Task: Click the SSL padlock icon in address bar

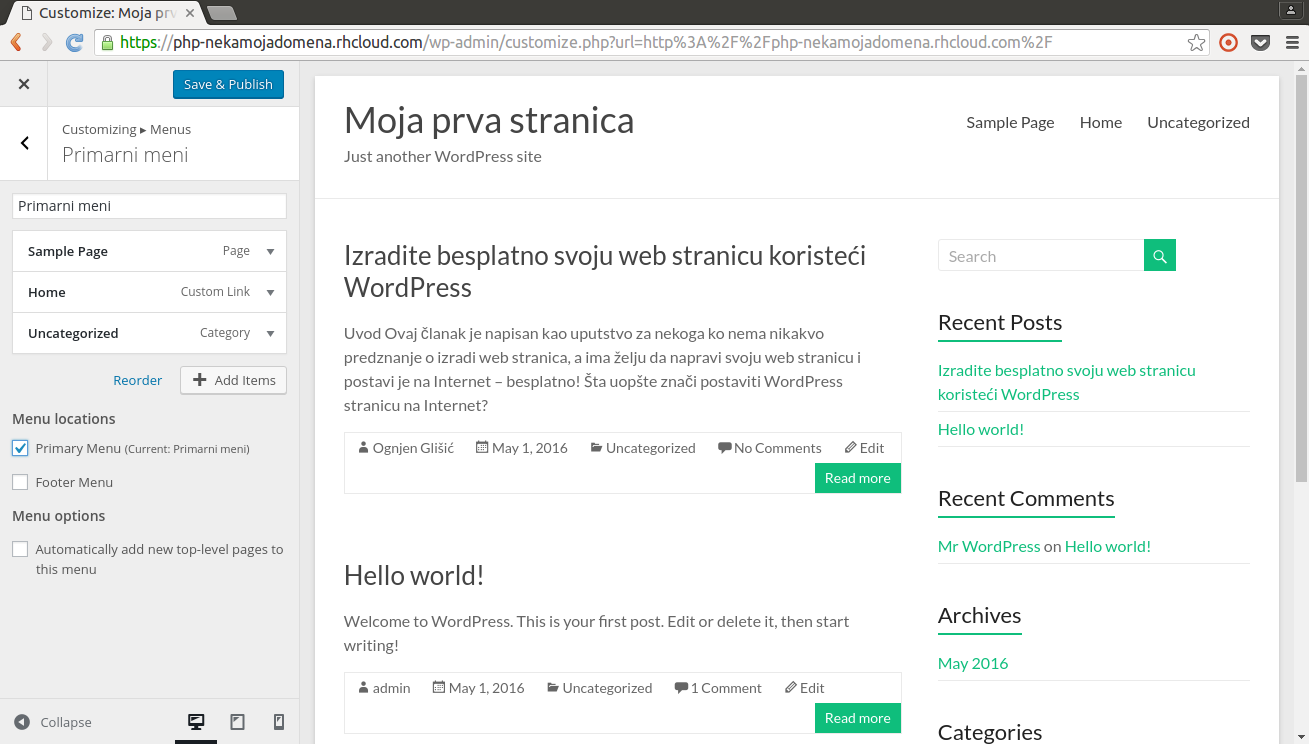Action: coord(108,42)
